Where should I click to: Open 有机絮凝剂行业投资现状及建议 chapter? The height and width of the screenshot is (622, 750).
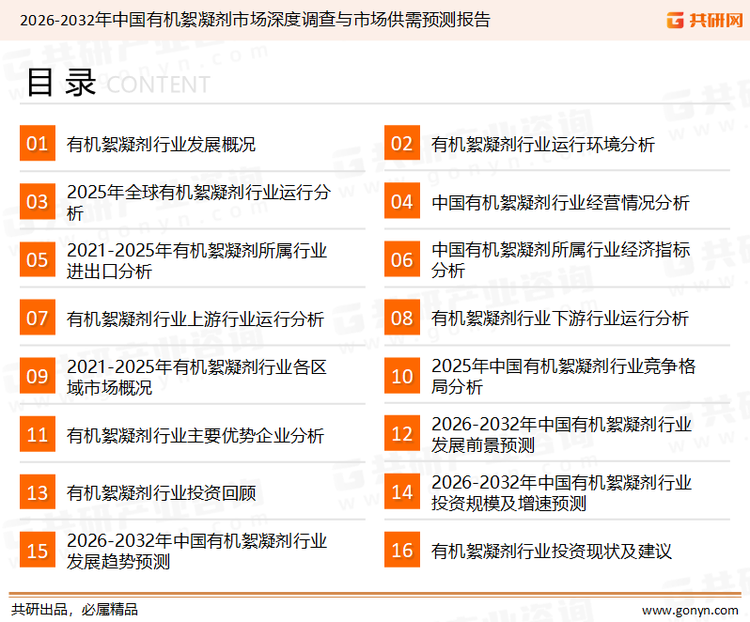pyautogui.click(x=551, y=550)
